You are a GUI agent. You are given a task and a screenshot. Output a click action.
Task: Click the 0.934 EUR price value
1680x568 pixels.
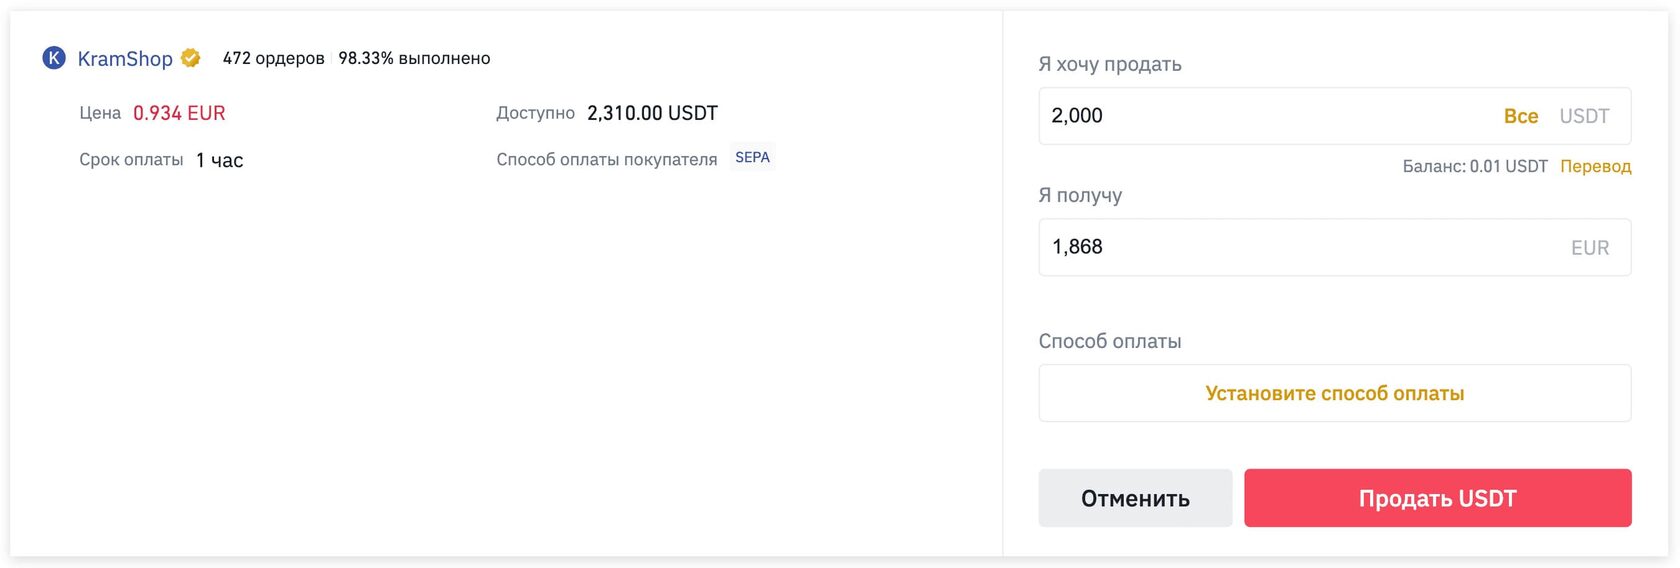coord(179,113)
